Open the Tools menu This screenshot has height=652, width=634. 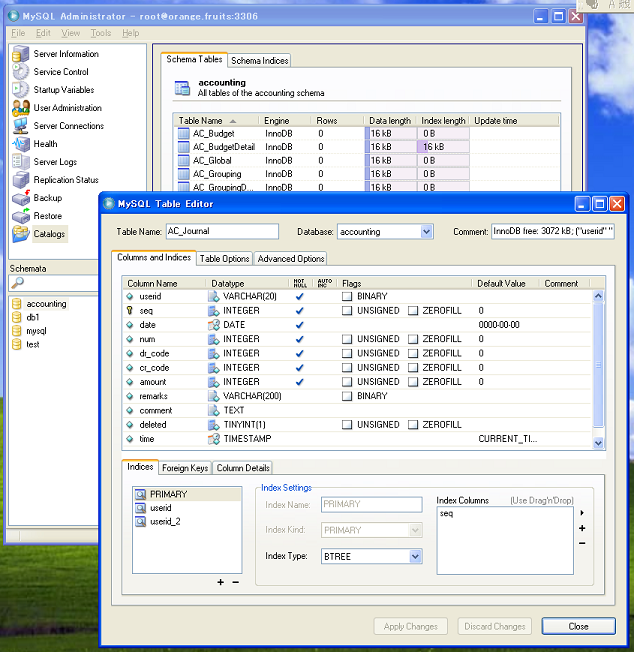[101, 33]
